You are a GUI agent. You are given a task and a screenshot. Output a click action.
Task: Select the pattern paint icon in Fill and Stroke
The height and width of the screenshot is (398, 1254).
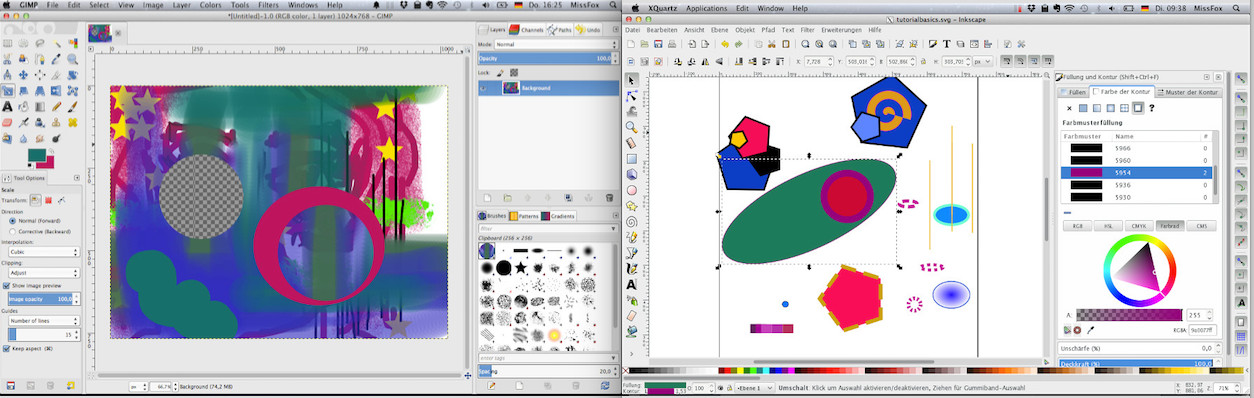[1124, 108]
